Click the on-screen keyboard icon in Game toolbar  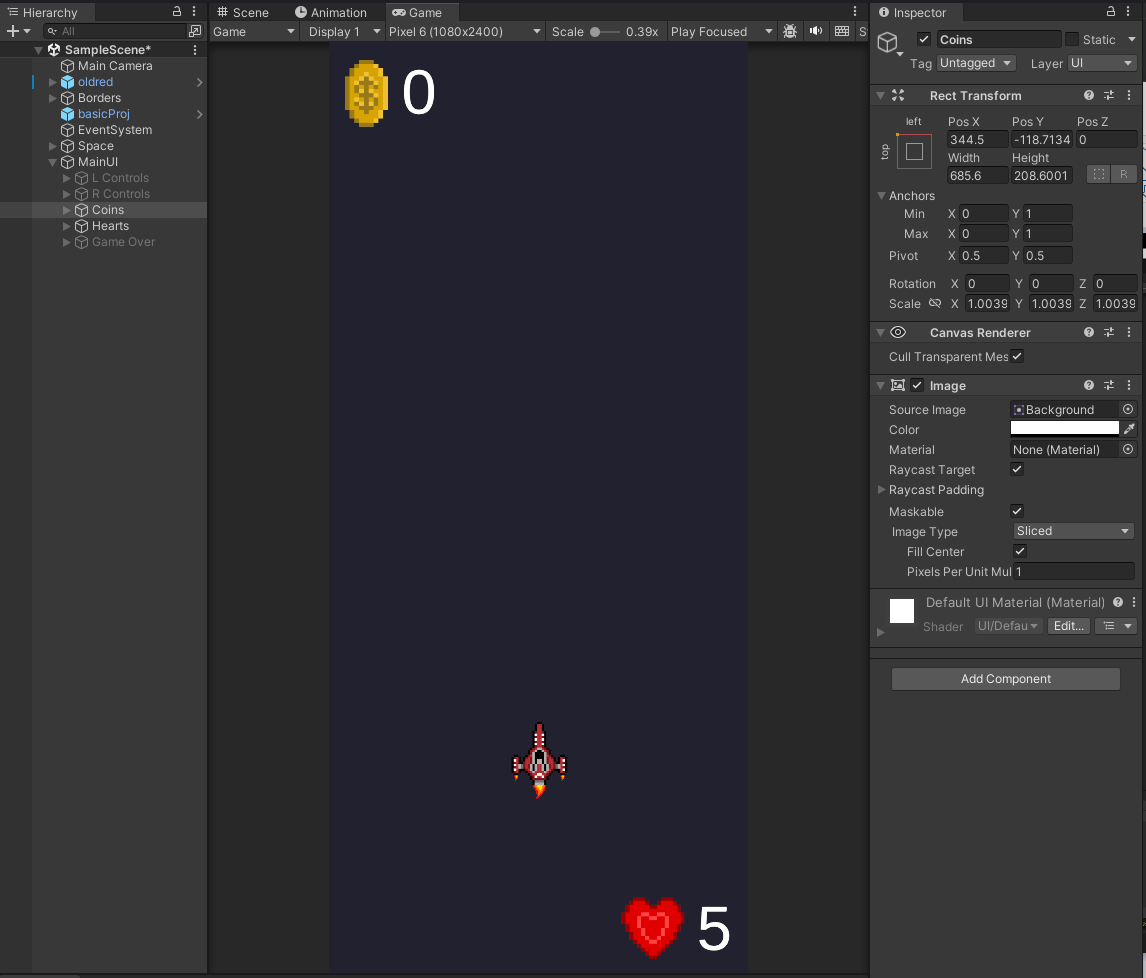pyautogui.click(x=840, y=31)
